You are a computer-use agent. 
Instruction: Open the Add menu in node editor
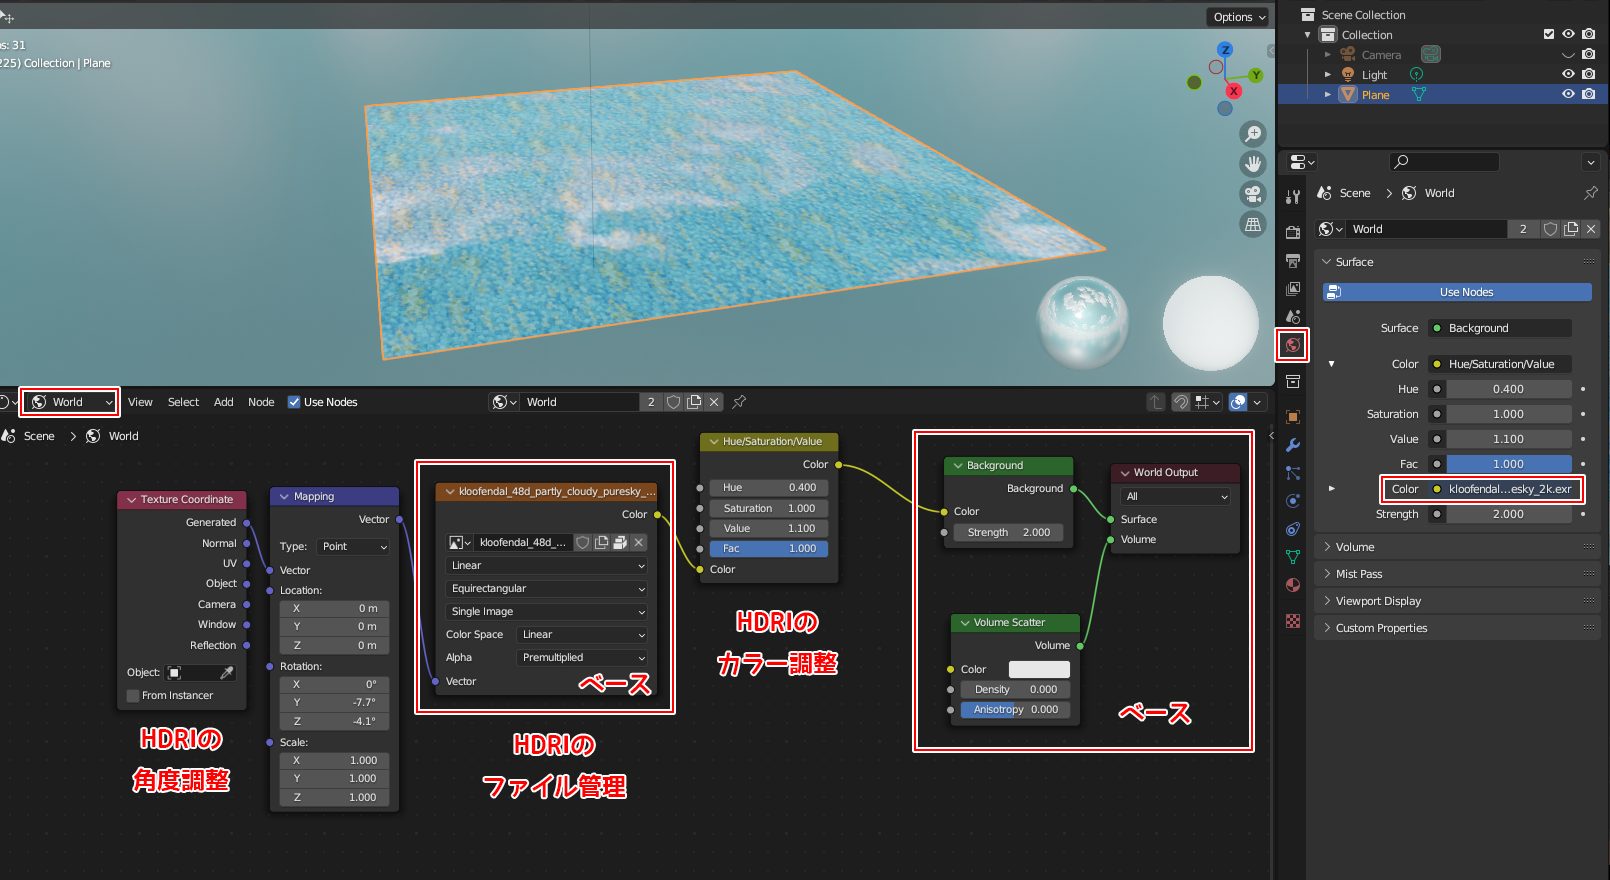(x=223, y=402)
